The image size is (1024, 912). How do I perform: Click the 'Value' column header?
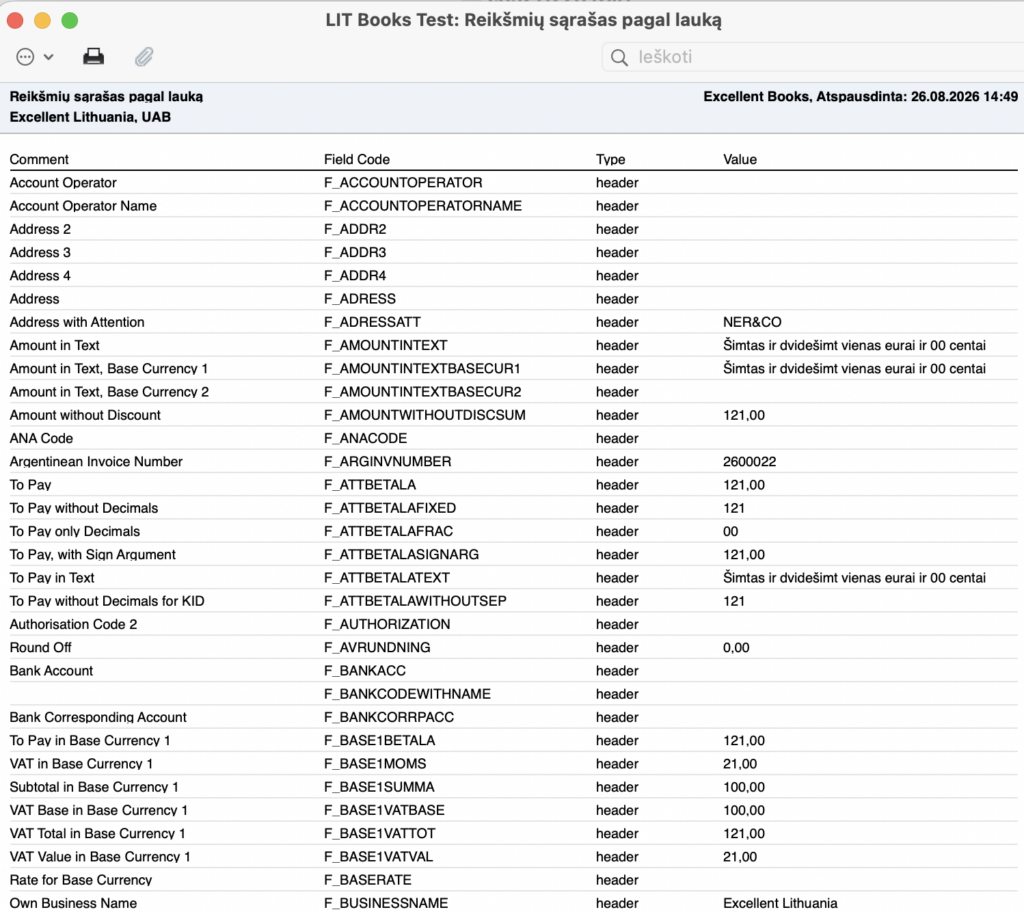(x=740, y=159)
